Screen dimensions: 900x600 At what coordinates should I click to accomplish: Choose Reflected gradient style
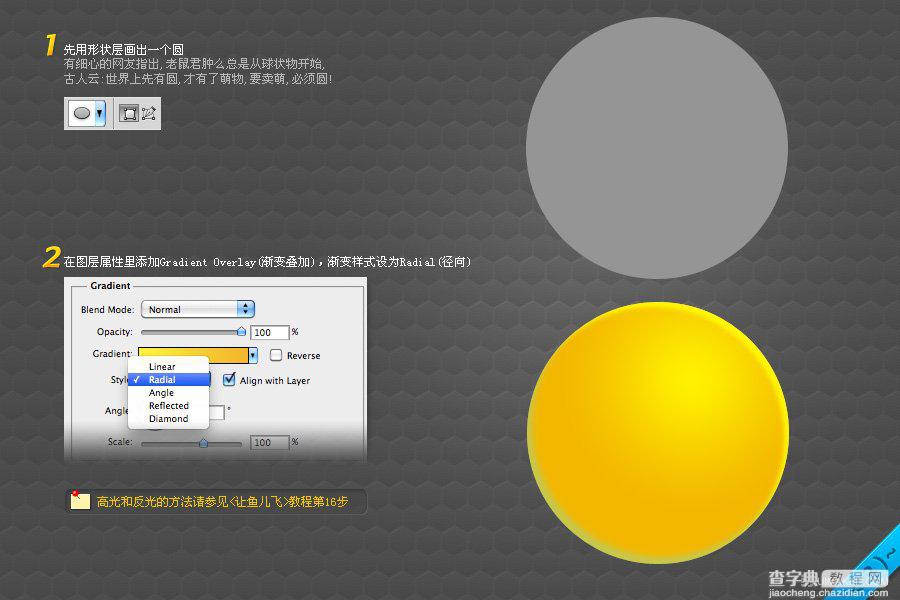pyautogui.click(x=169, y=405)
